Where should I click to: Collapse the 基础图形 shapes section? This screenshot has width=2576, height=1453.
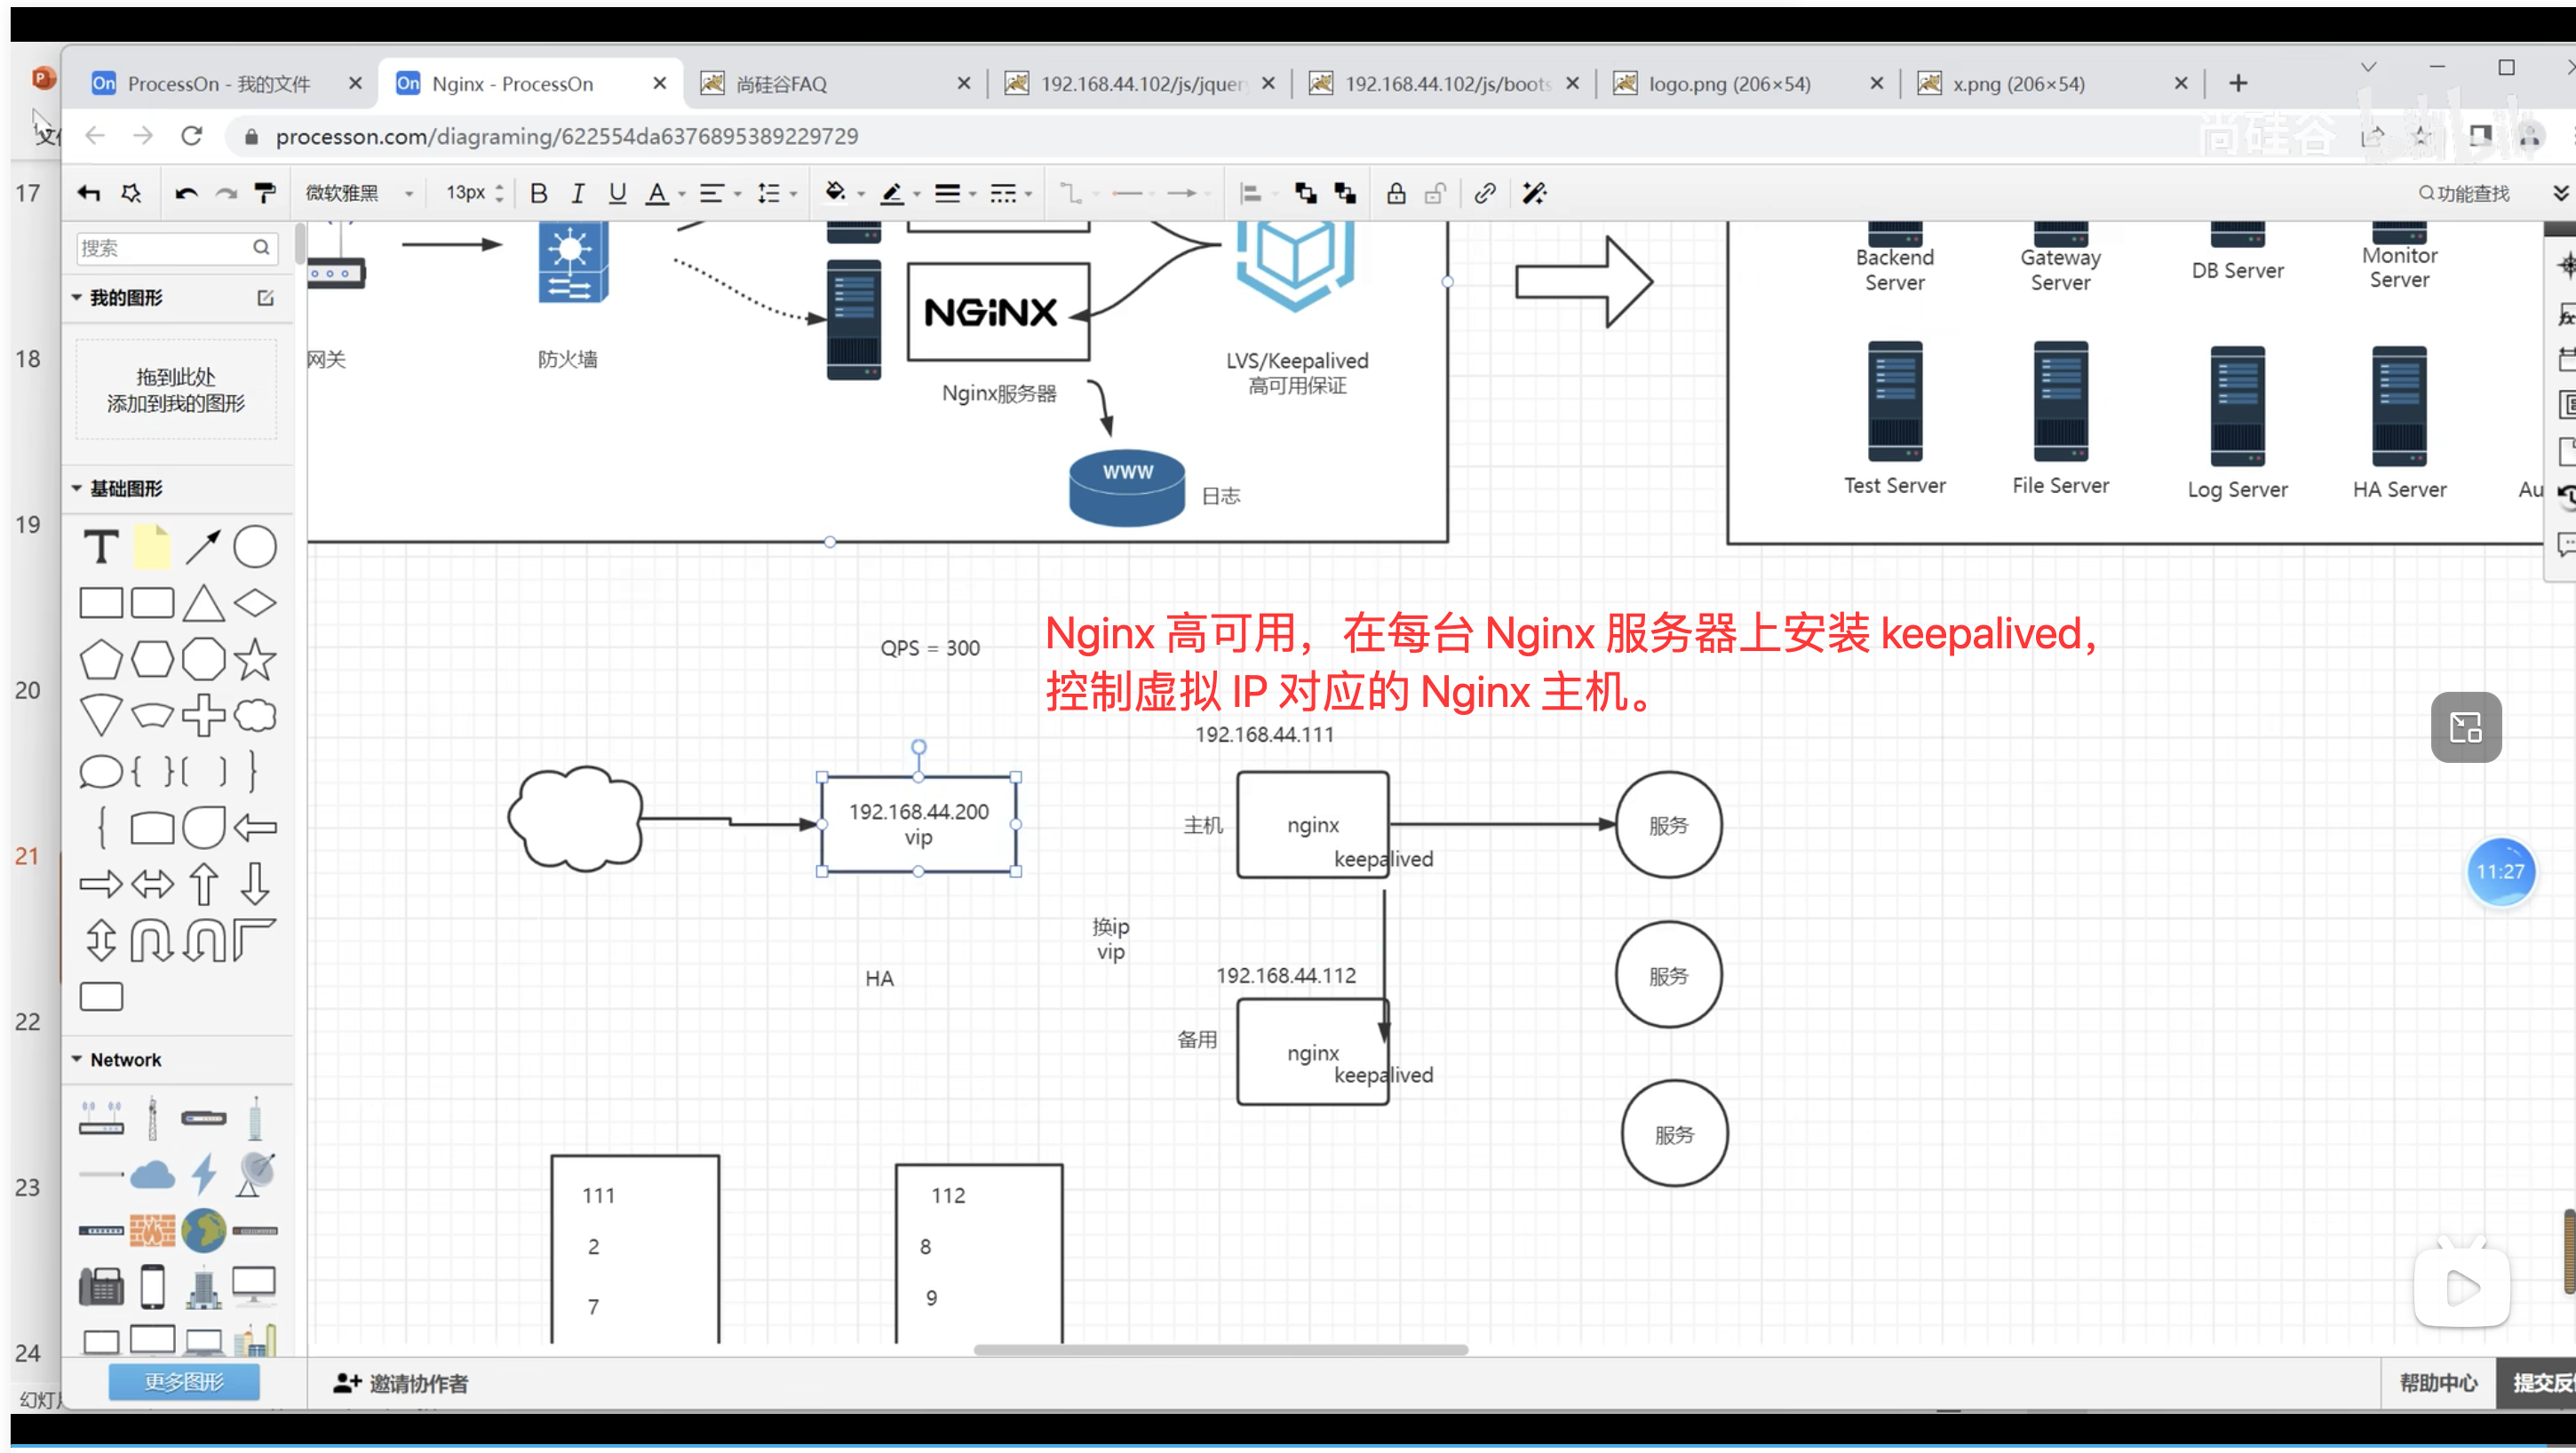(x=77, y=489)
